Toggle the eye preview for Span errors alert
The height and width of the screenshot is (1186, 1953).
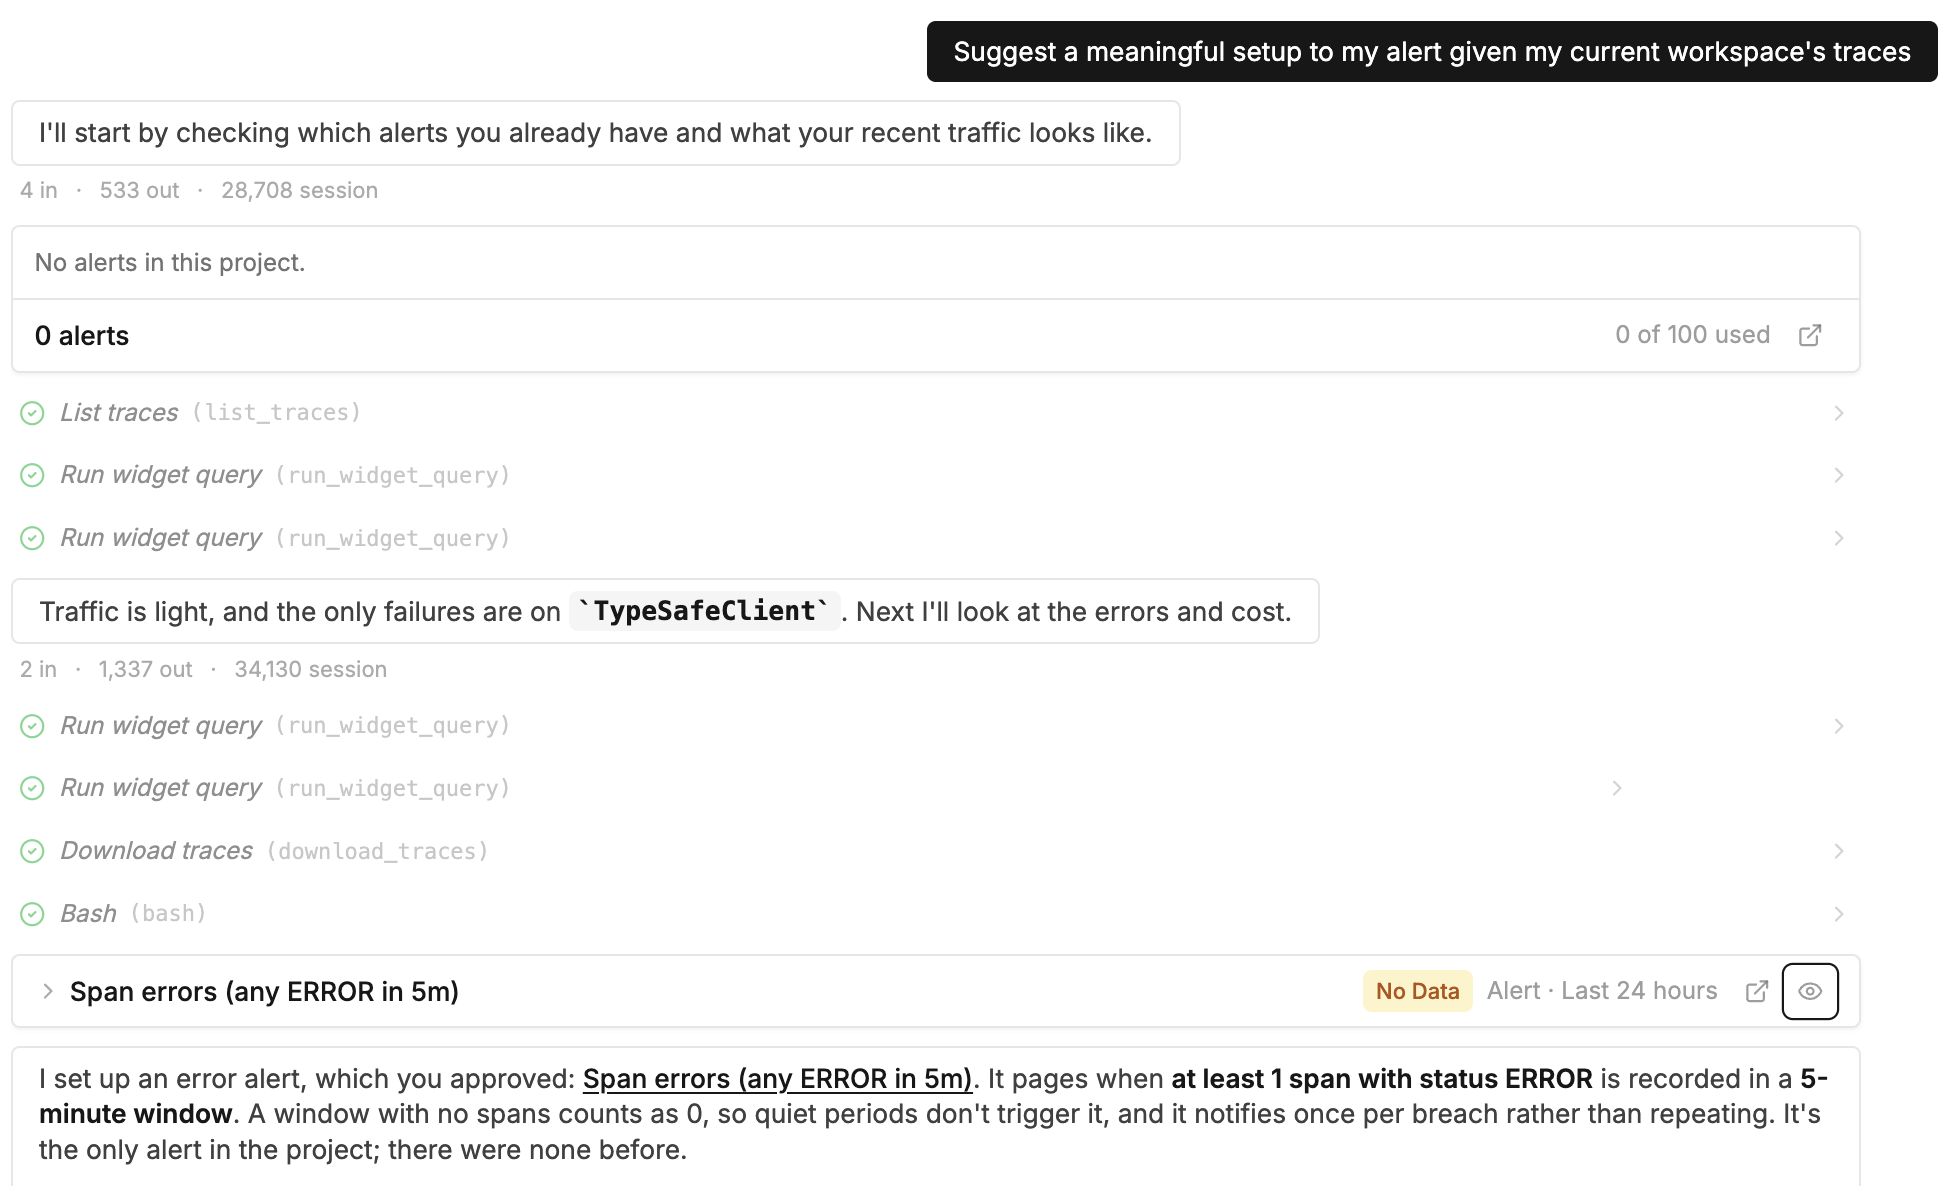click(x=1810, y=991)
